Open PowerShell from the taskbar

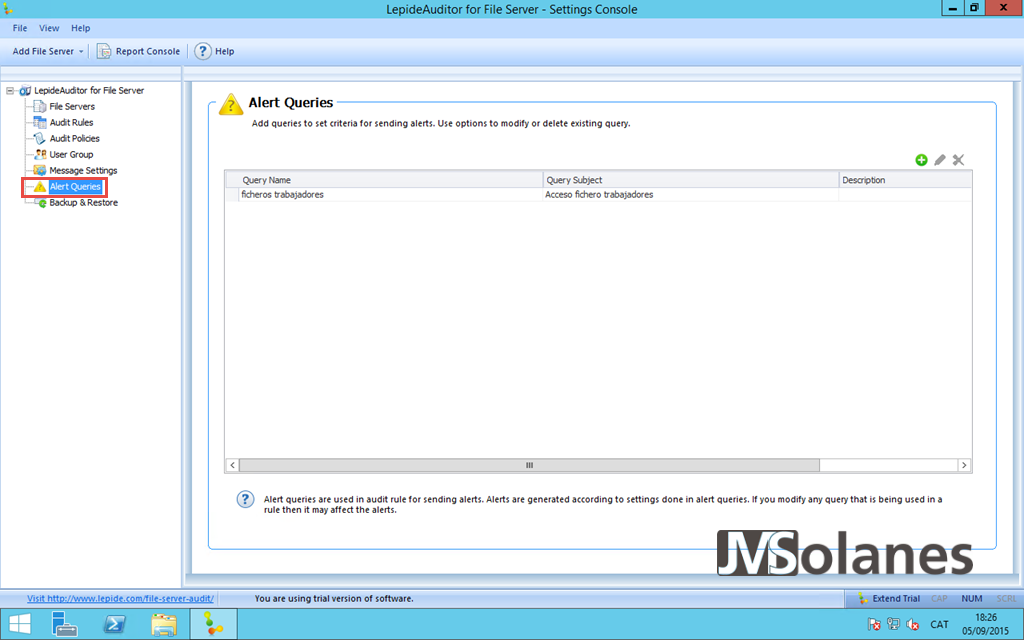tap(114, 624)
